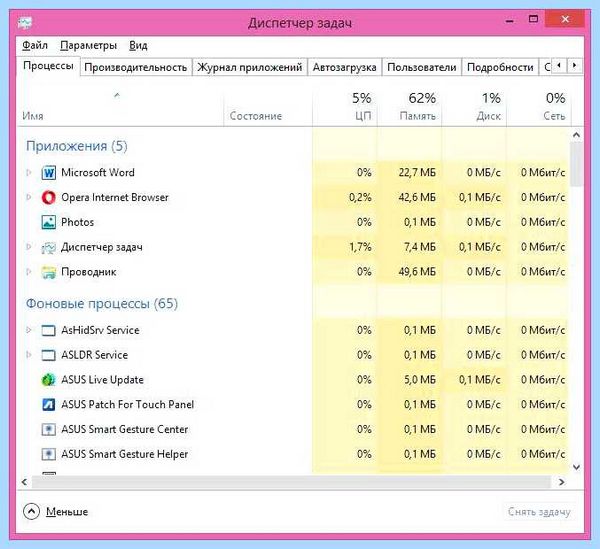
Task: Close the Диспетчер задач window
Action: pyautogui.click(x=565, y=19)
